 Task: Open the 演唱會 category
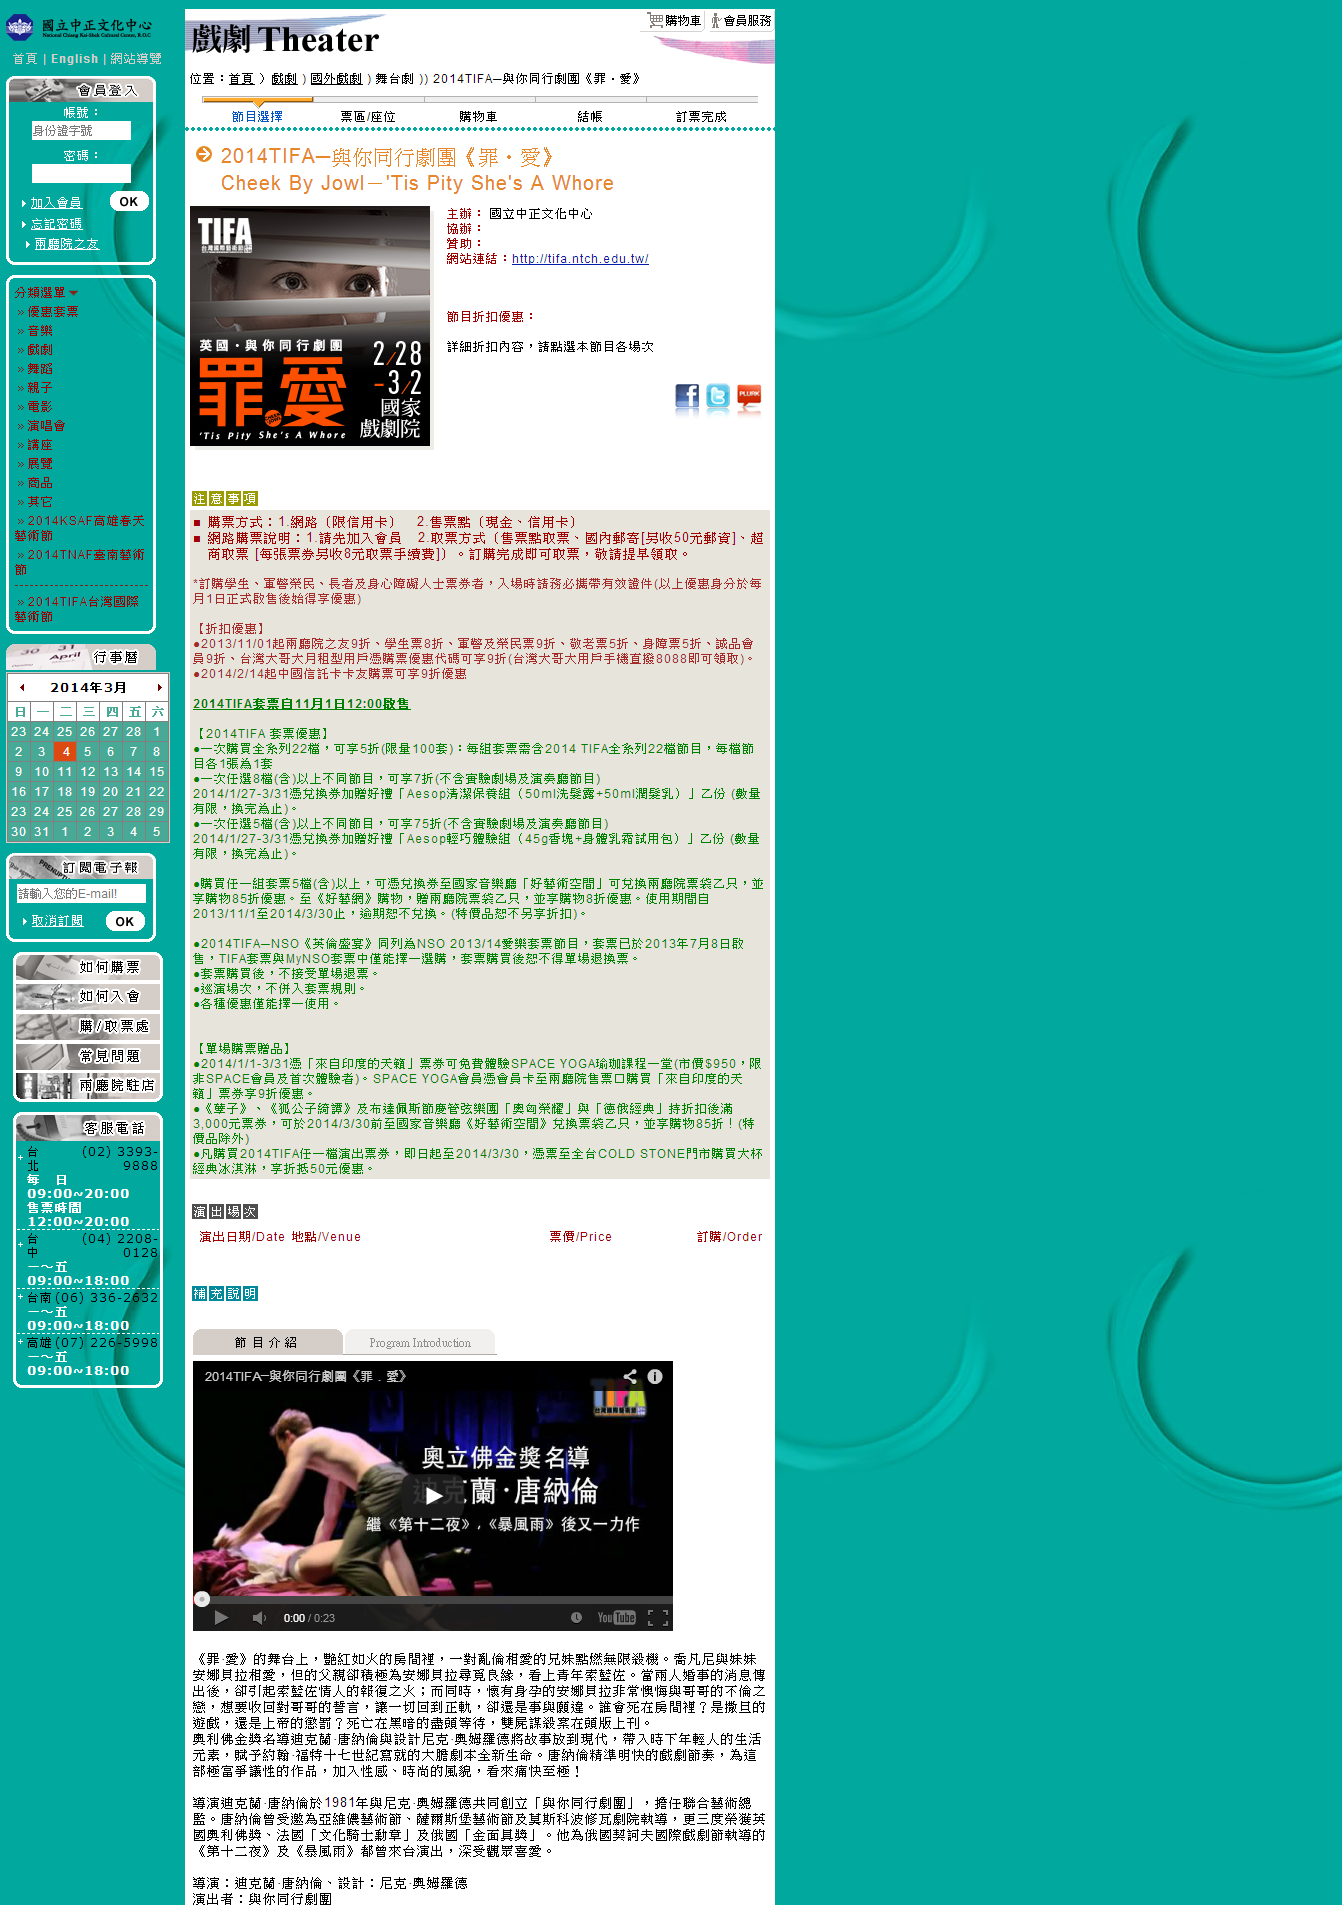coord(46,426)
